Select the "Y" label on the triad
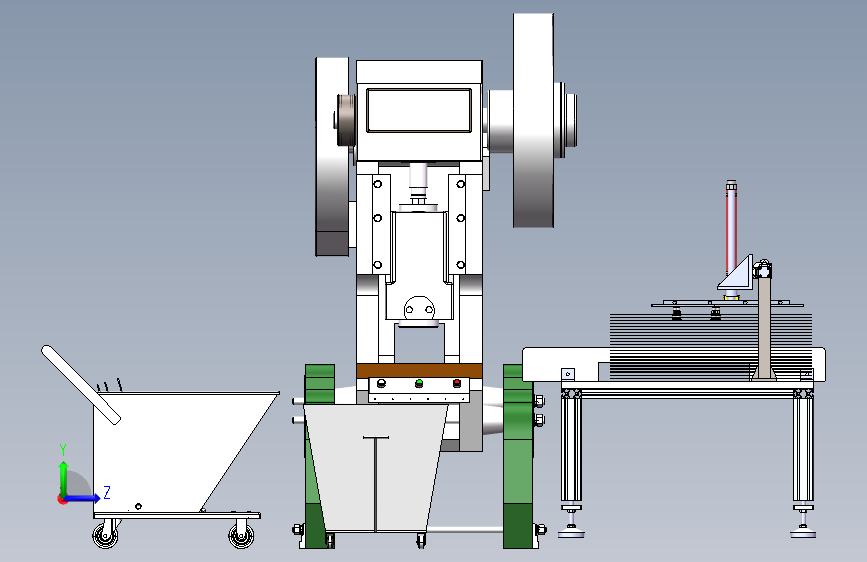The height and width of the screenshot is (562, 867). coord(63,450)
